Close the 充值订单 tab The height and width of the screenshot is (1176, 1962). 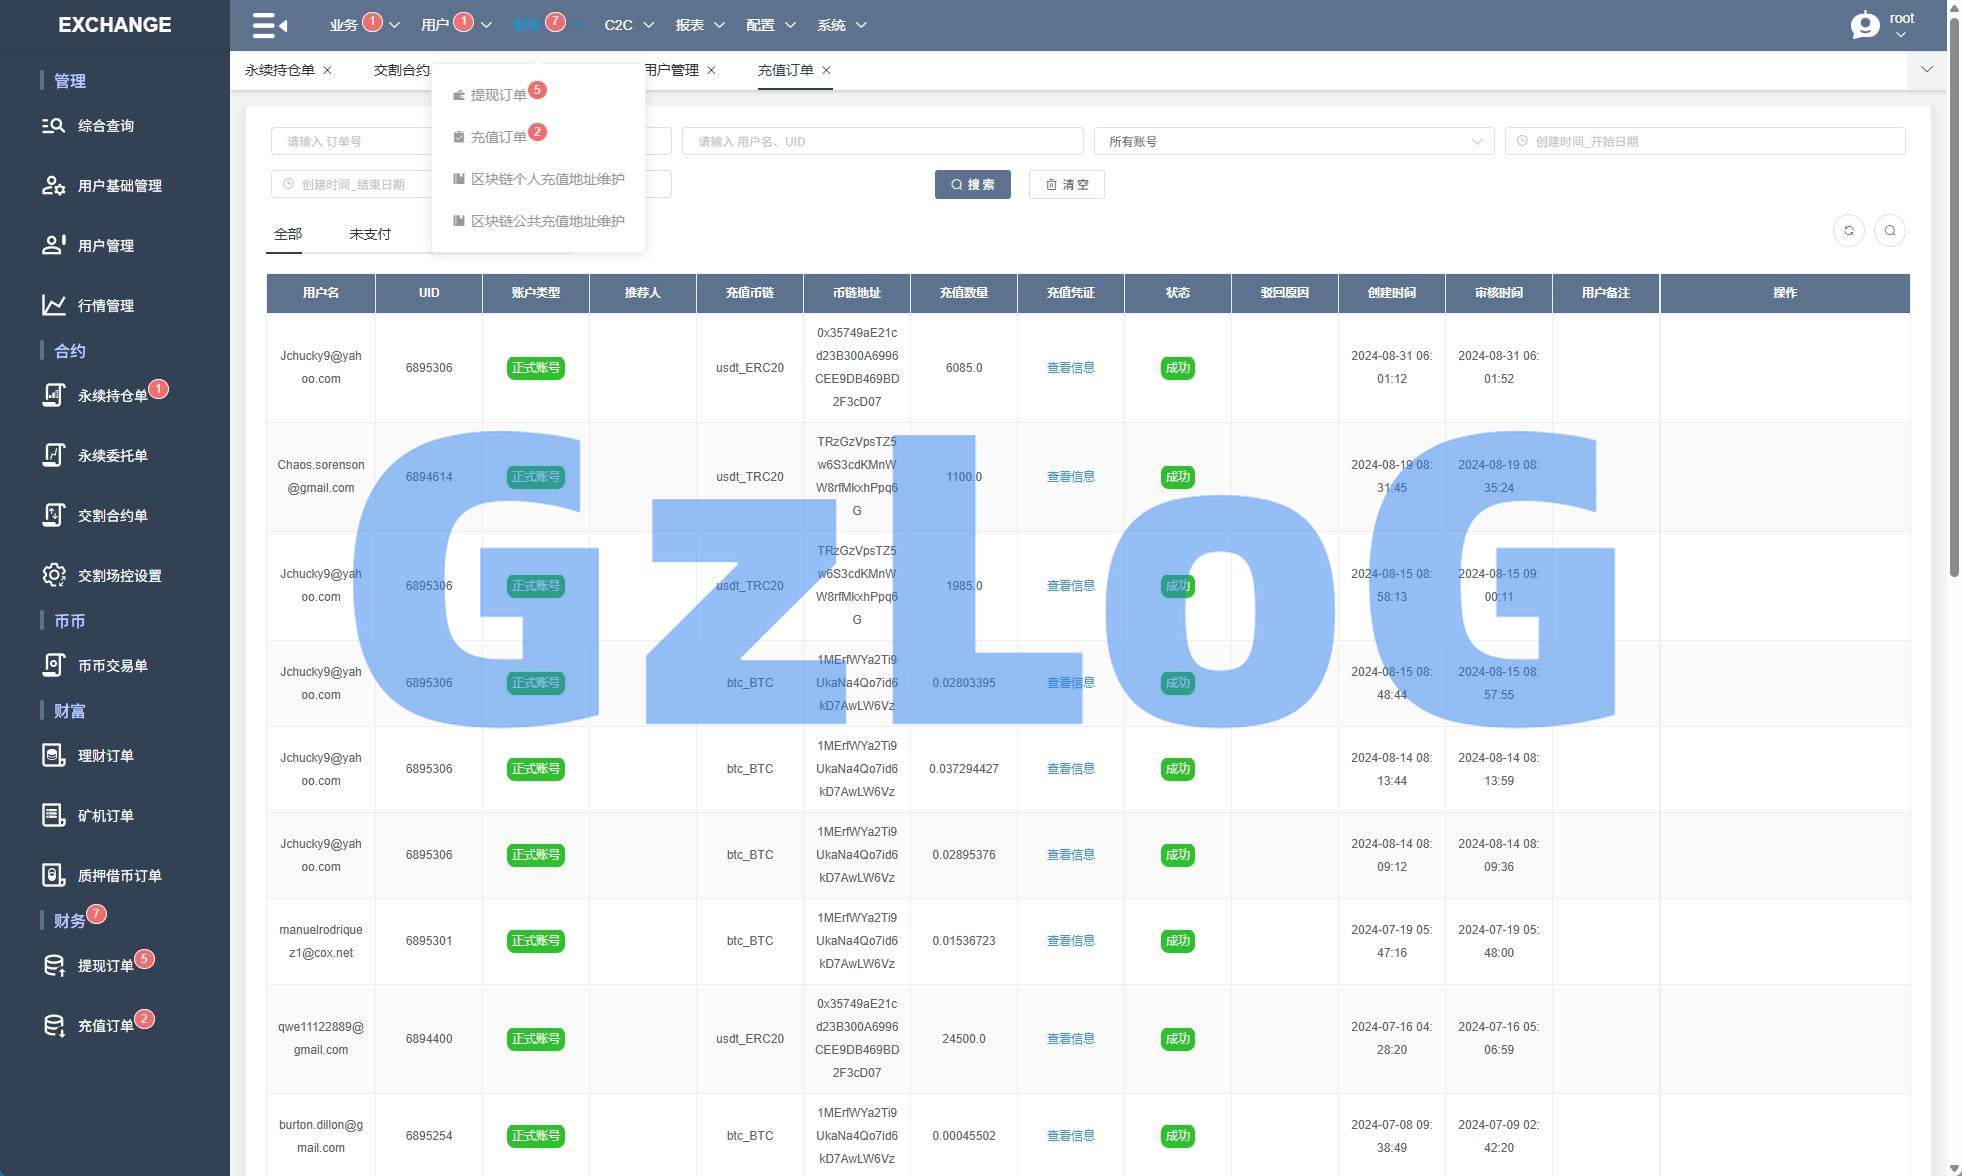[x=826, y=70]
